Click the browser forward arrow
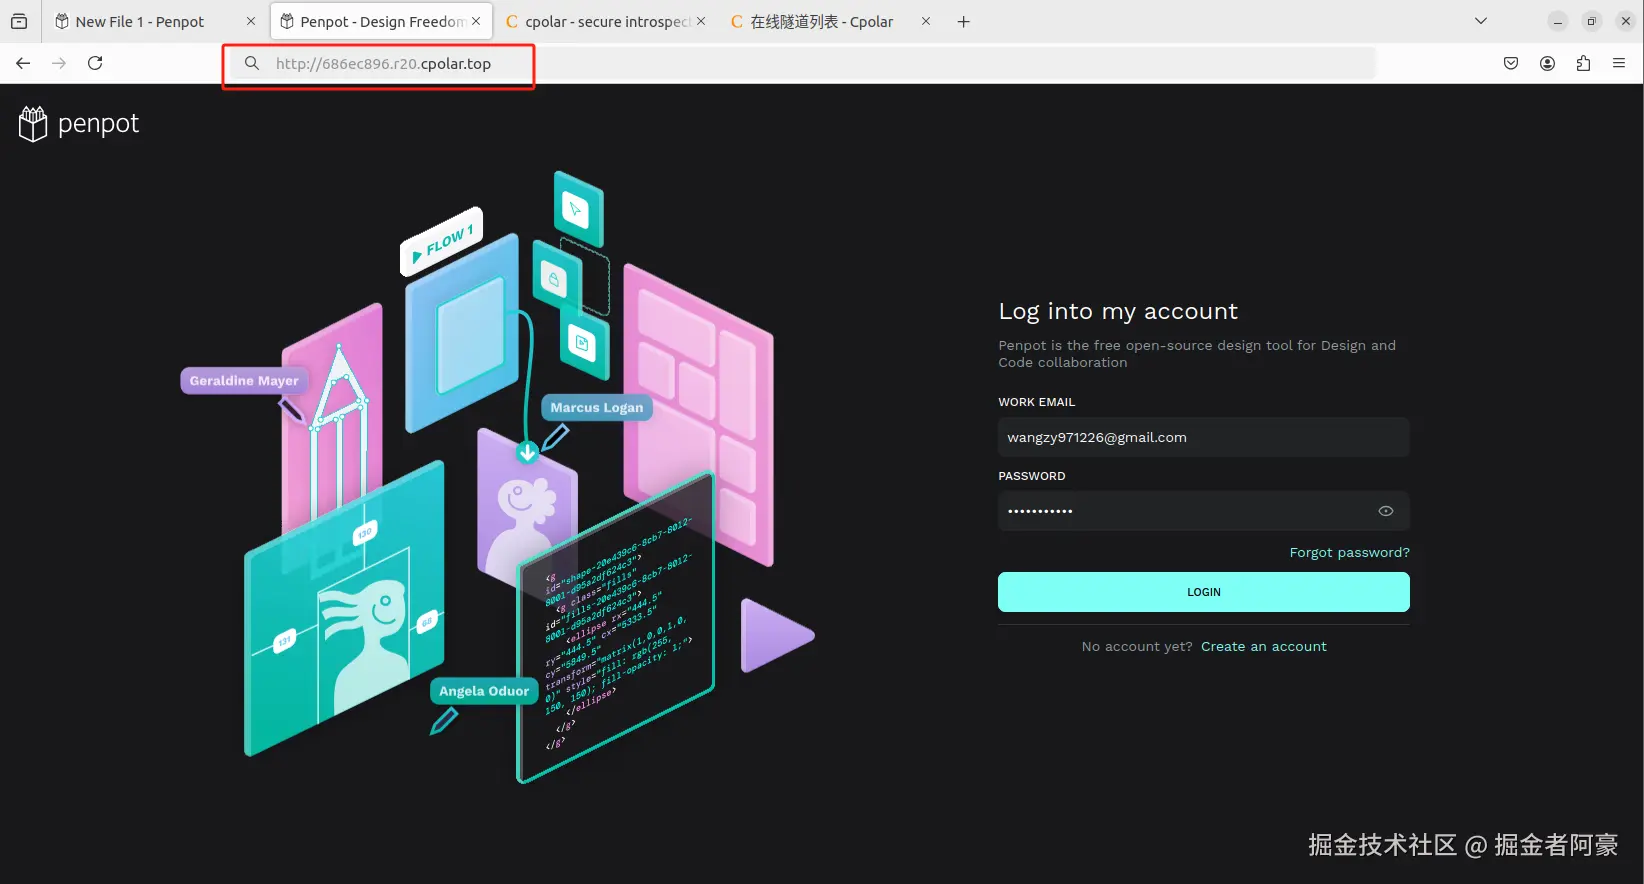The height and width of the screenshot is (884, 1644). (x=59, y=63)
